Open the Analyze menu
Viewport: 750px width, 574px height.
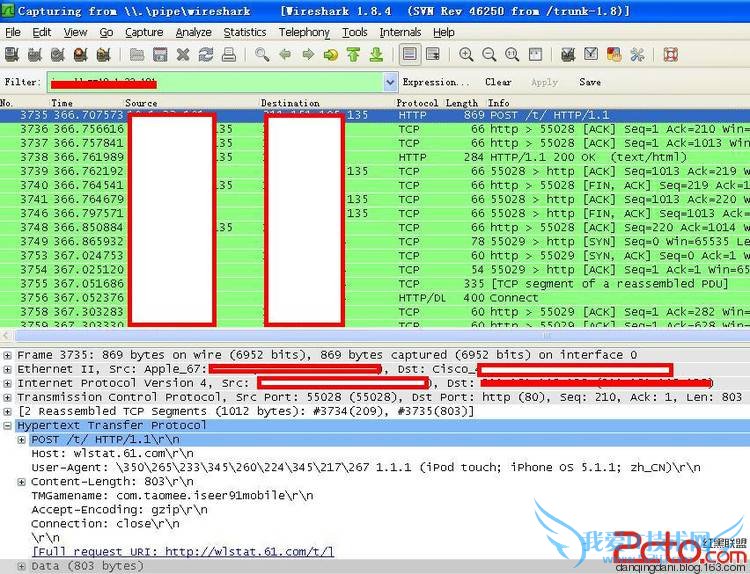click(x=193, y=32)
